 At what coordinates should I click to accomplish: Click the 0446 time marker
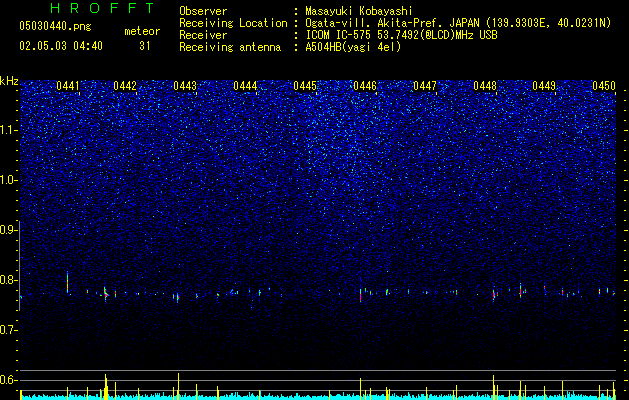pyautogui.click(x=365, y=86)
